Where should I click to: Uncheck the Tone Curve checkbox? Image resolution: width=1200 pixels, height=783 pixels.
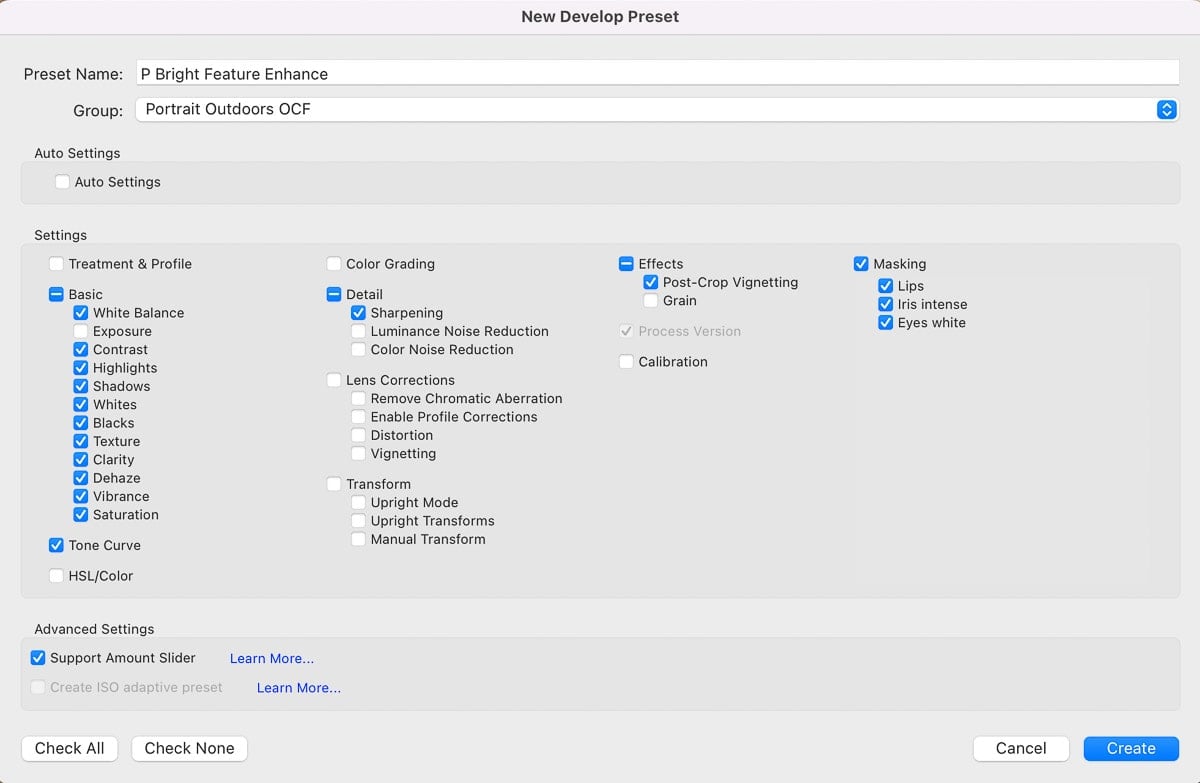(x=56, y=545)
